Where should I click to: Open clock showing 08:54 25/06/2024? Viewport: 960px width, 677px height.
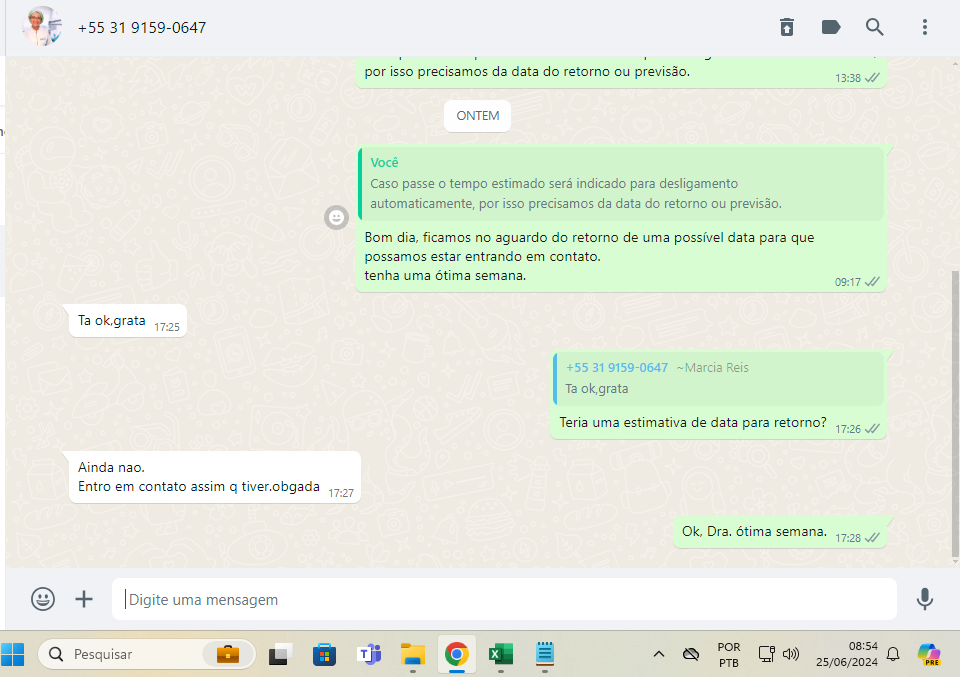tap(847, 654)
